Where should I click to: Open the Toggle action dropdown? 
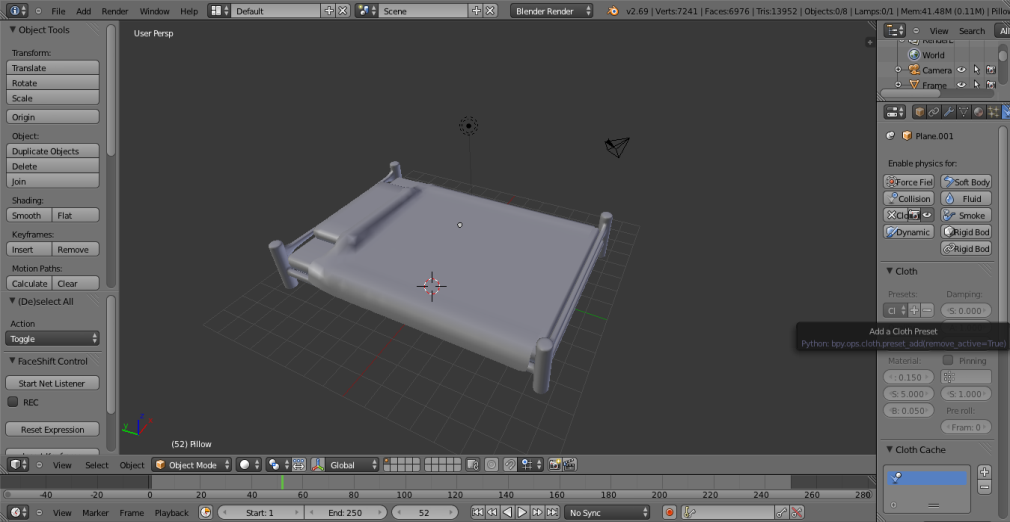point(52,338)
